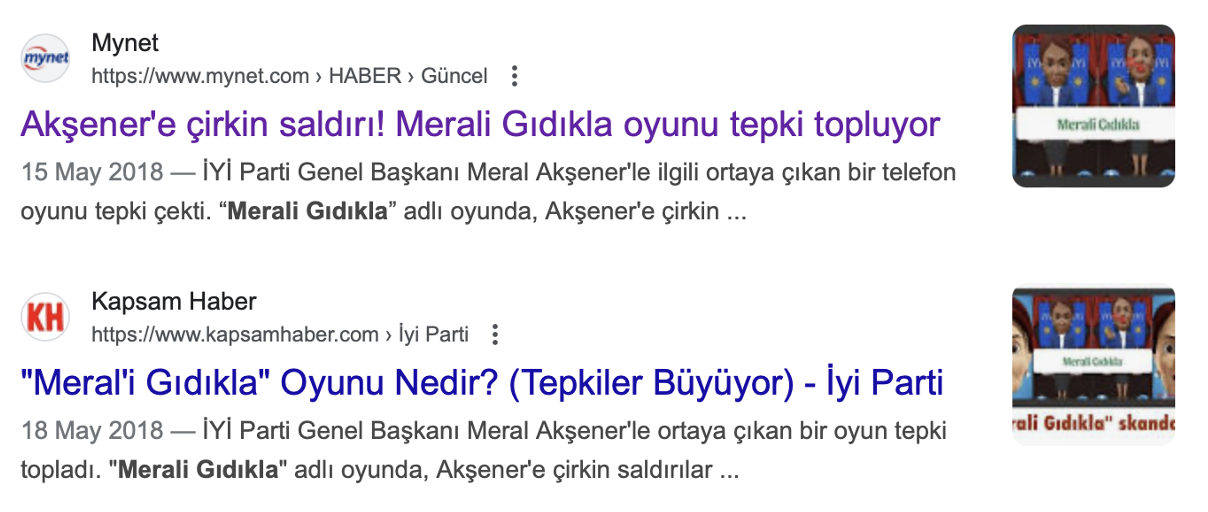Select the "İyi Parti" breadcrumb in the Kapsam result
Viewport: 1208px width, 512px height.
point(433,334)
